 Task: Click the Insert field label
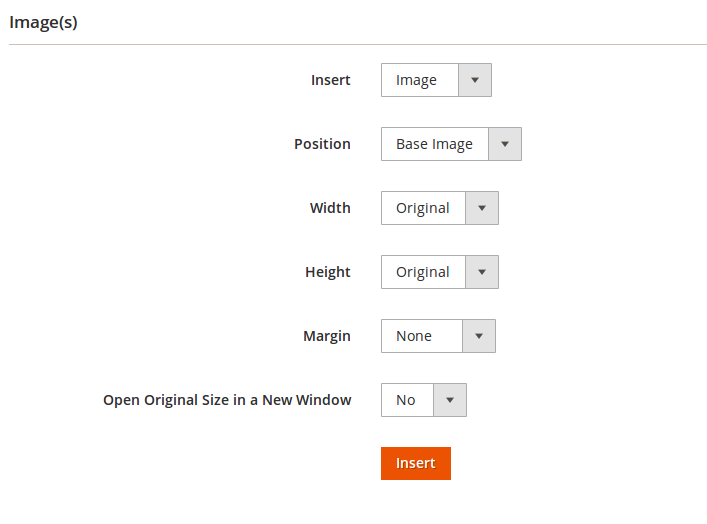pyautogui.click(x=330, y=80)
